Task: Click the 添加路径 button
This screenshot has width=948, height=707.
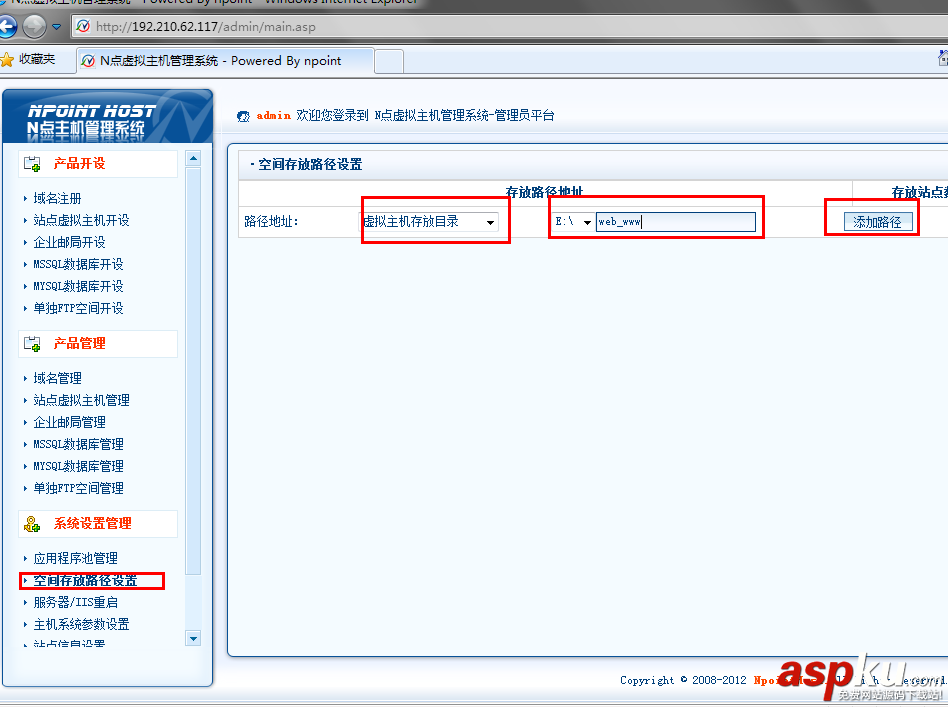Action: point(877,222)
